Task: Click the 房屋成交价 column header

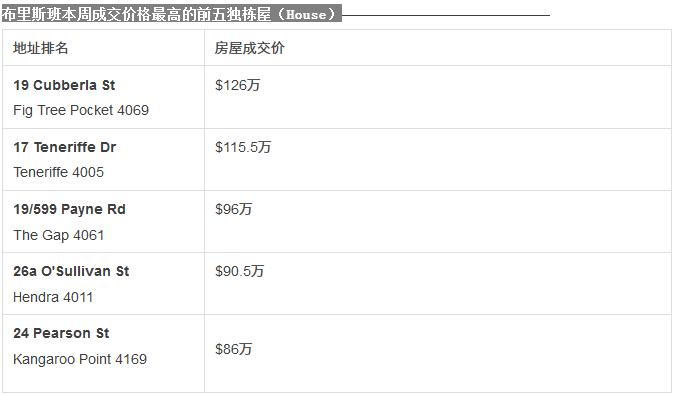Action: pos(250,48)
